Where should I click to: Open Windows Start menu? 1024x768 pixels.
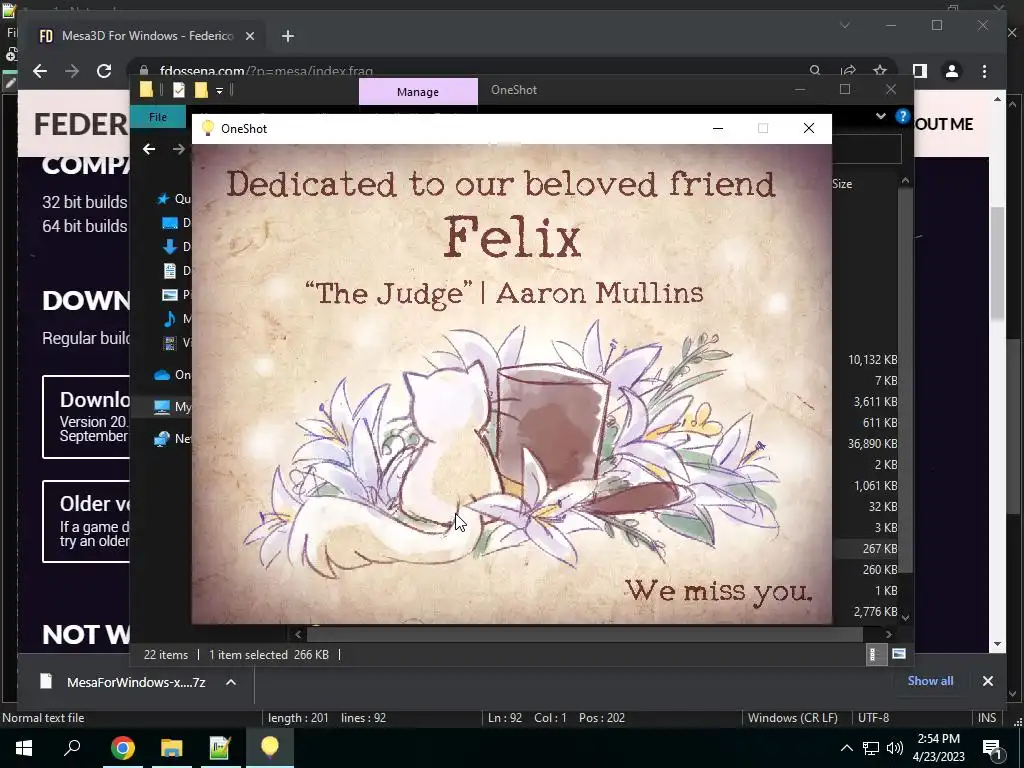click(24, 748)
